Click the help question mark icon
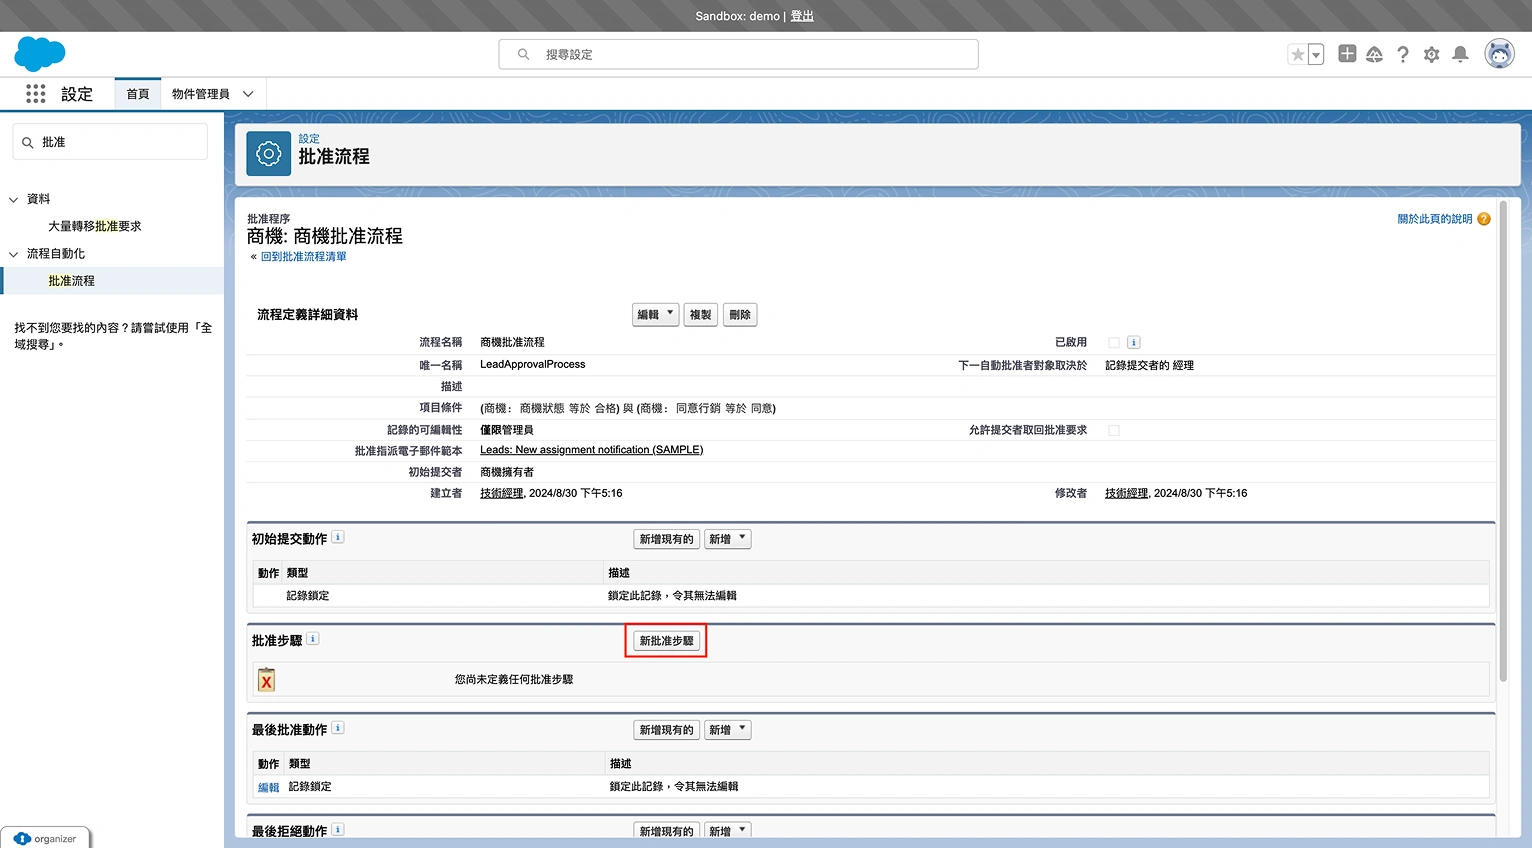1532x848 pixels. (x=1403, y=55)
